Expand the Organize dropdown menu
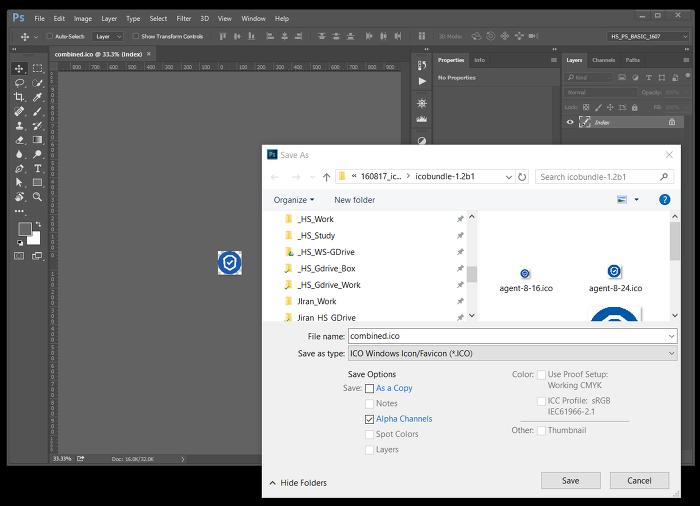This screenshot has width=700, height=506. pos(293,200)
